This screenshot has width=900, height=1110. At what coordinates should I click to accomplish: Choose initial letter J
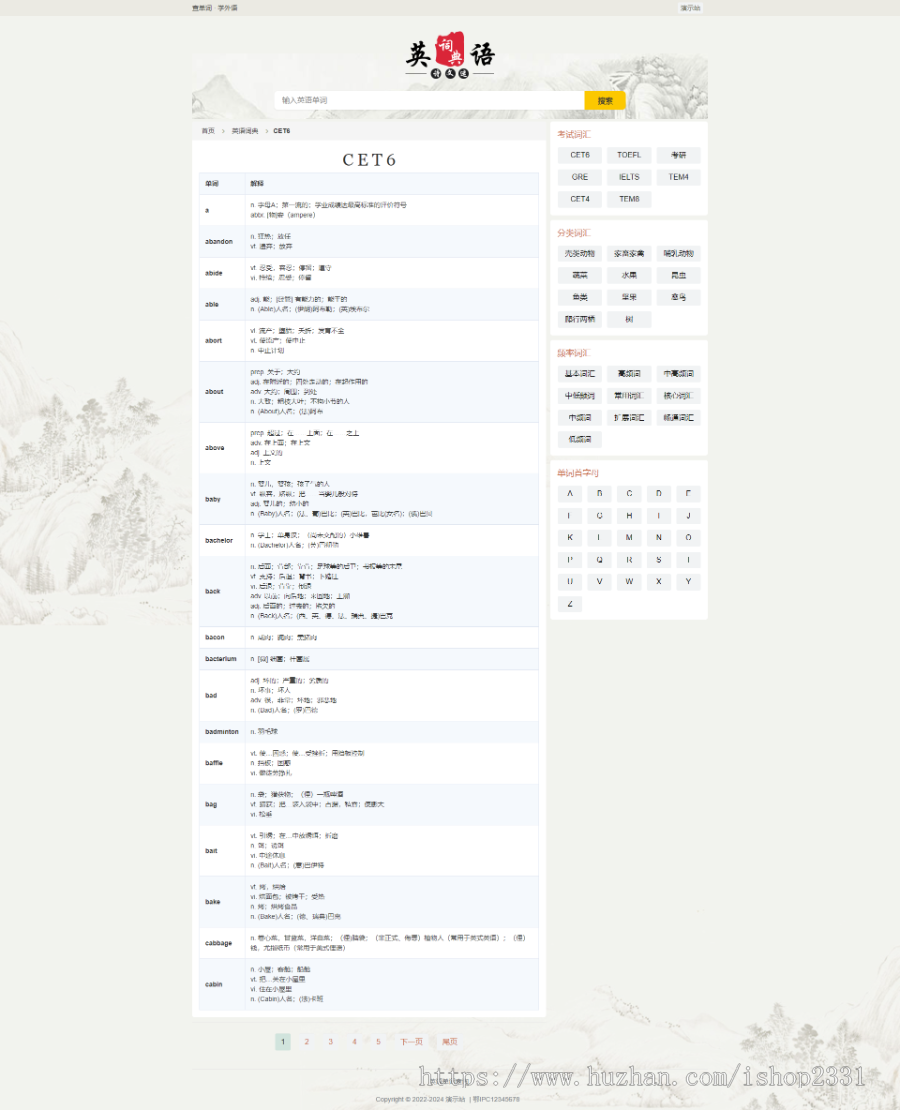pos(688,516)
